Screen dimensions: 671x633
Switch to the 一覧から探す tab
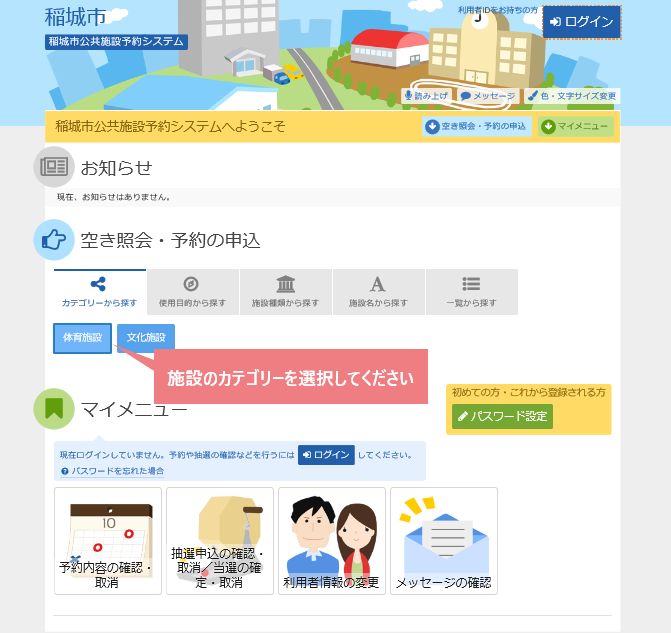(x=472, y=292)
